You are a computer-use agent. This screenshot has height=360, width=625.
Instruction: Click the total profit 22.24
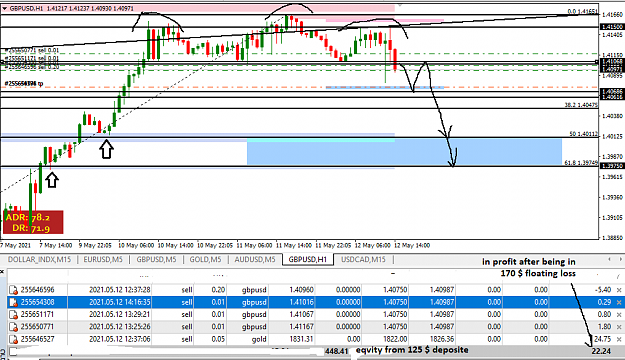[601, 351]
